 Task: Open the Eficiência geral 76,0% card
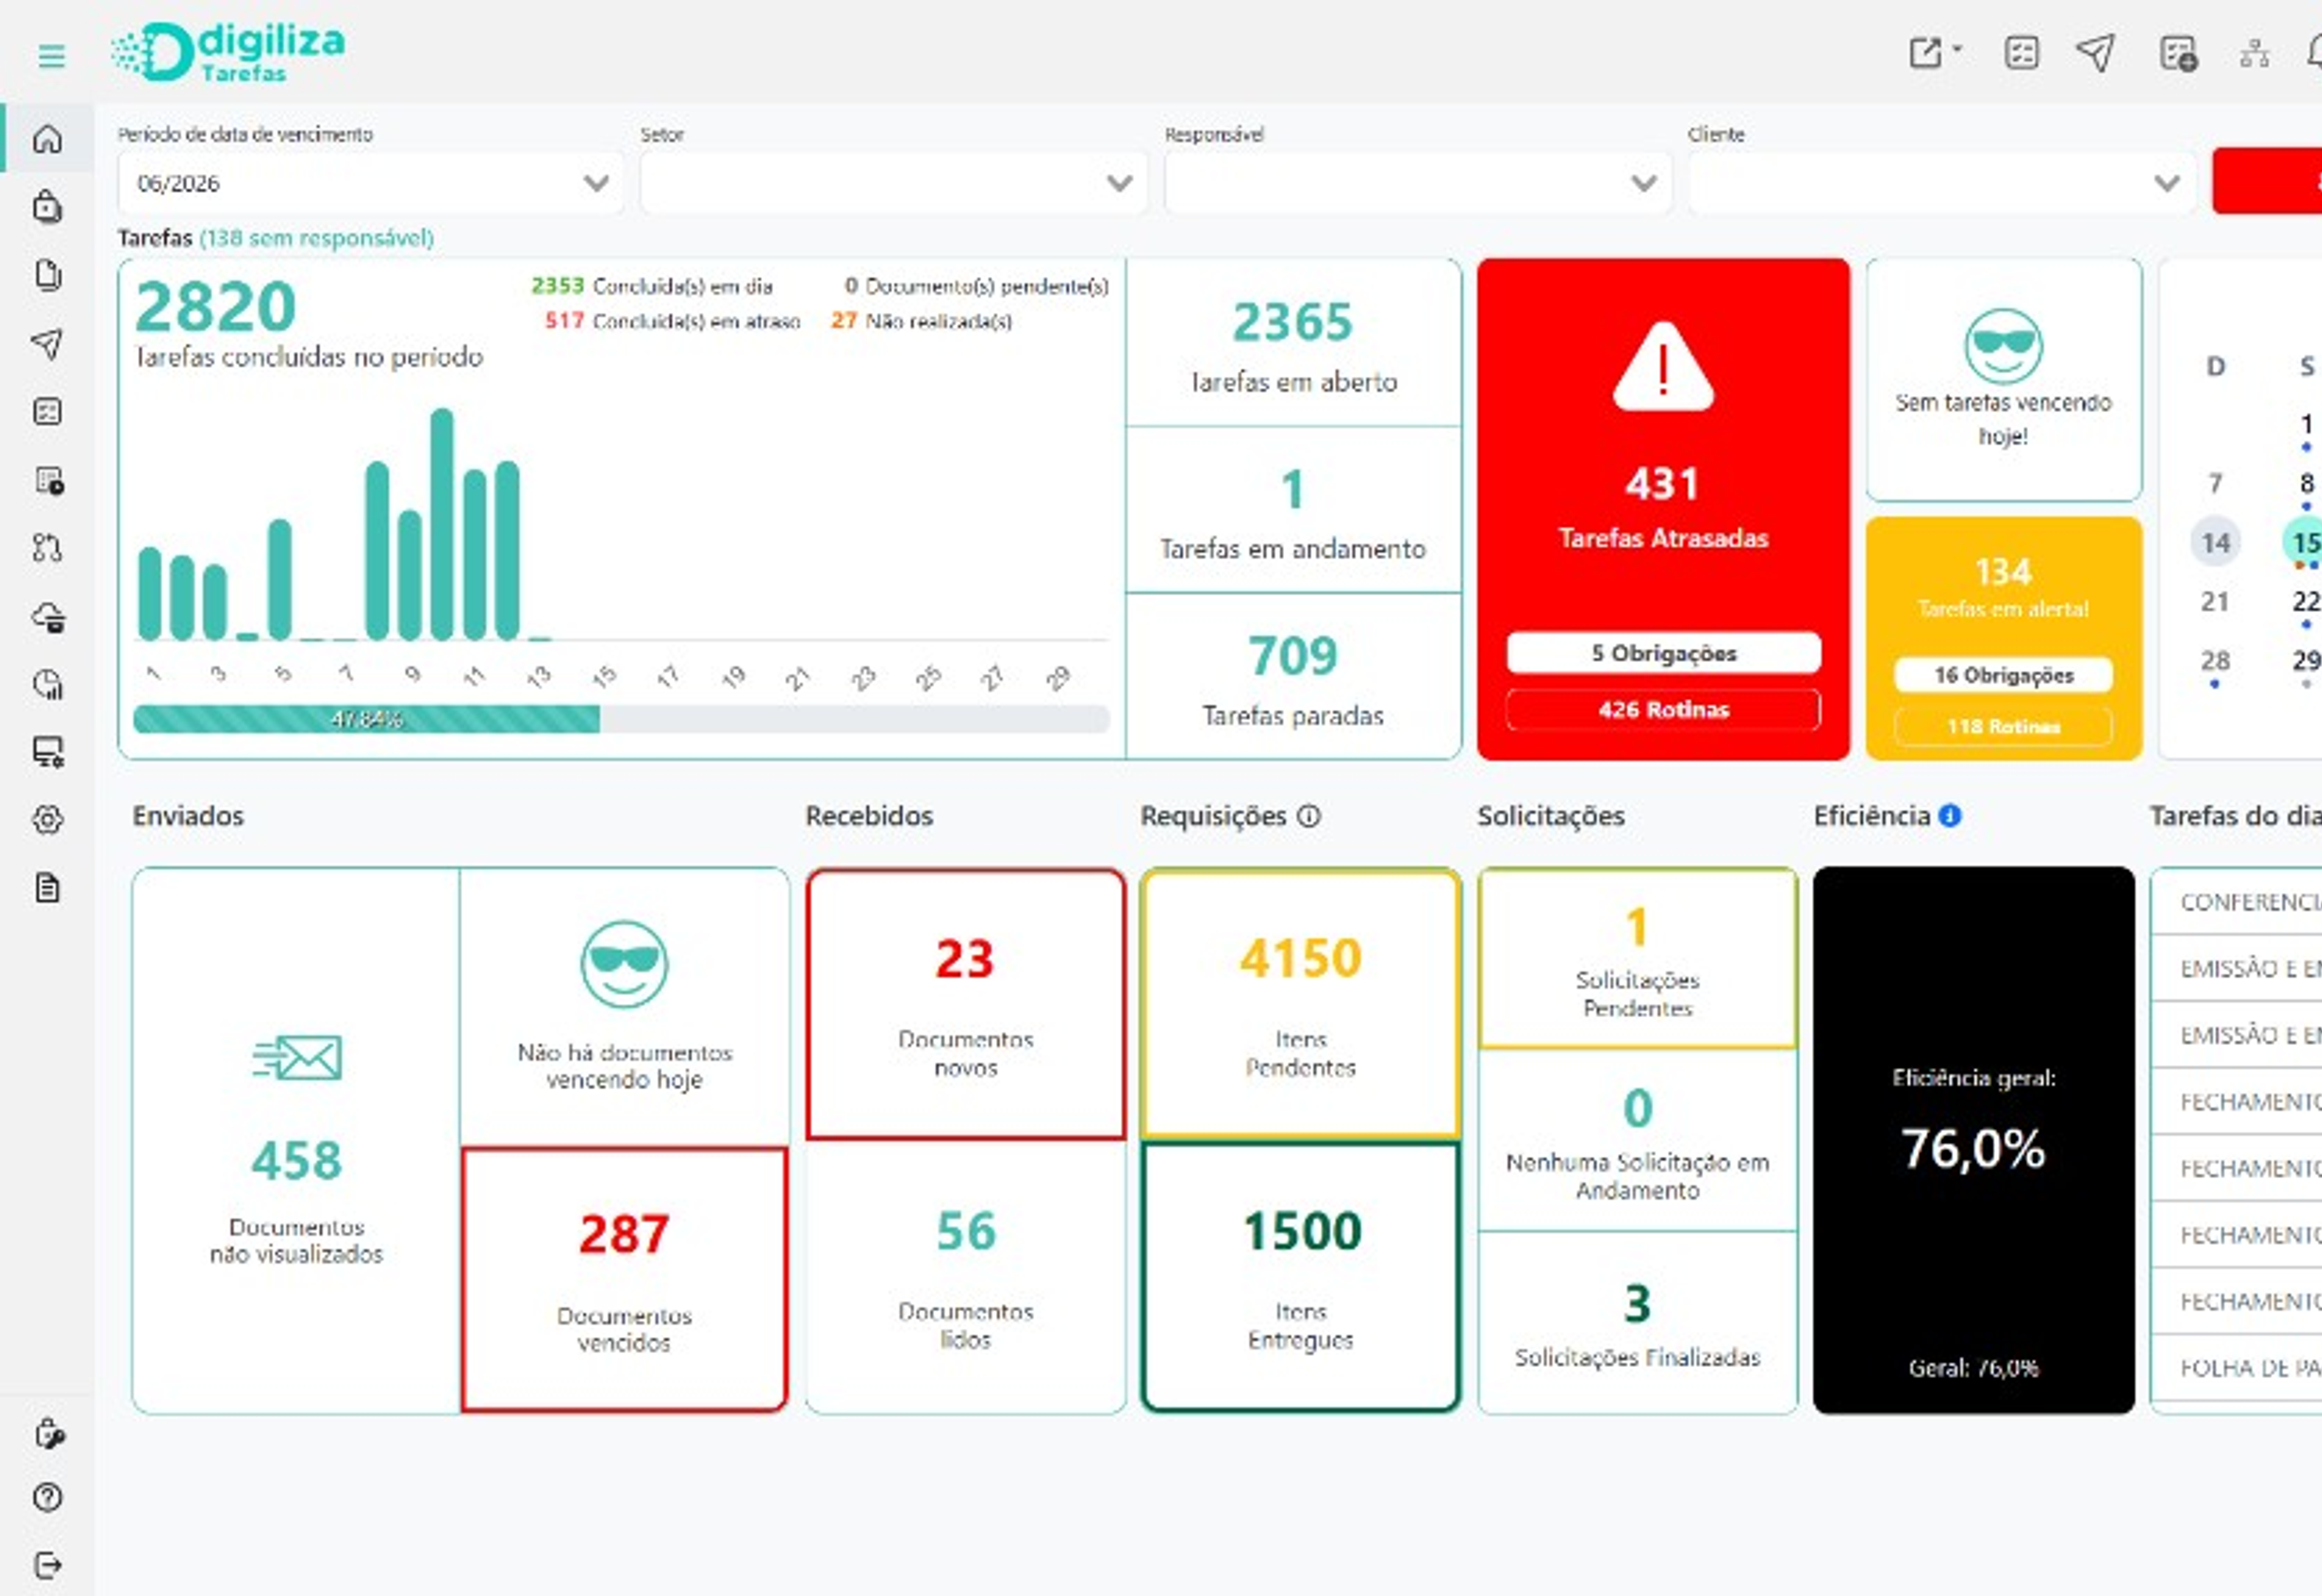tap(1973, 1140)
